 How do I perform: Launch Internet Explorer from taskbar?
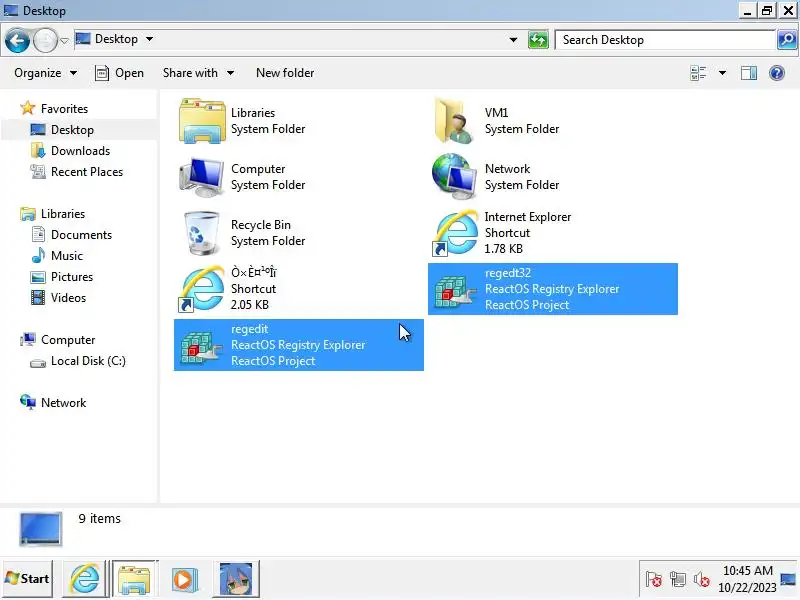click(85, 579)
